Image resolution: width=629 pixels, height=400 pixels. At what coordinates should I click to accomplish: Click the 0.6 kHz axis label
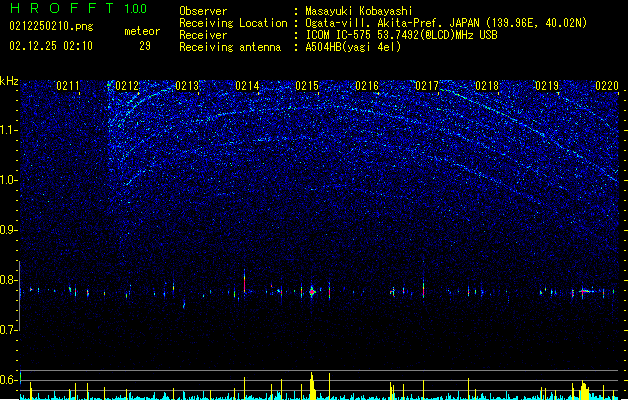point(8,380)
